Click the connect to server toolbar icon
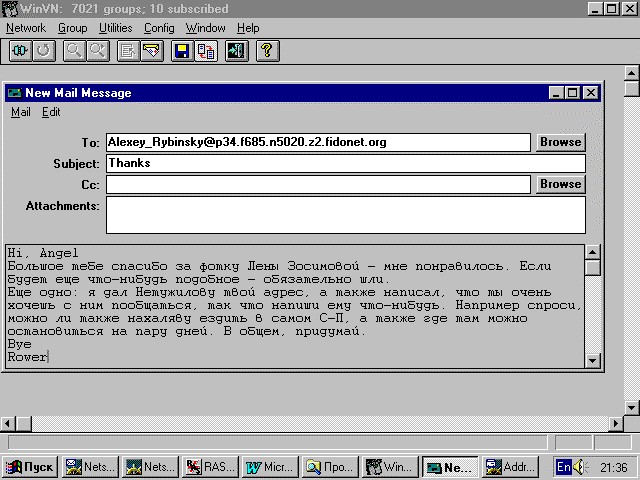 pos(20,51)
